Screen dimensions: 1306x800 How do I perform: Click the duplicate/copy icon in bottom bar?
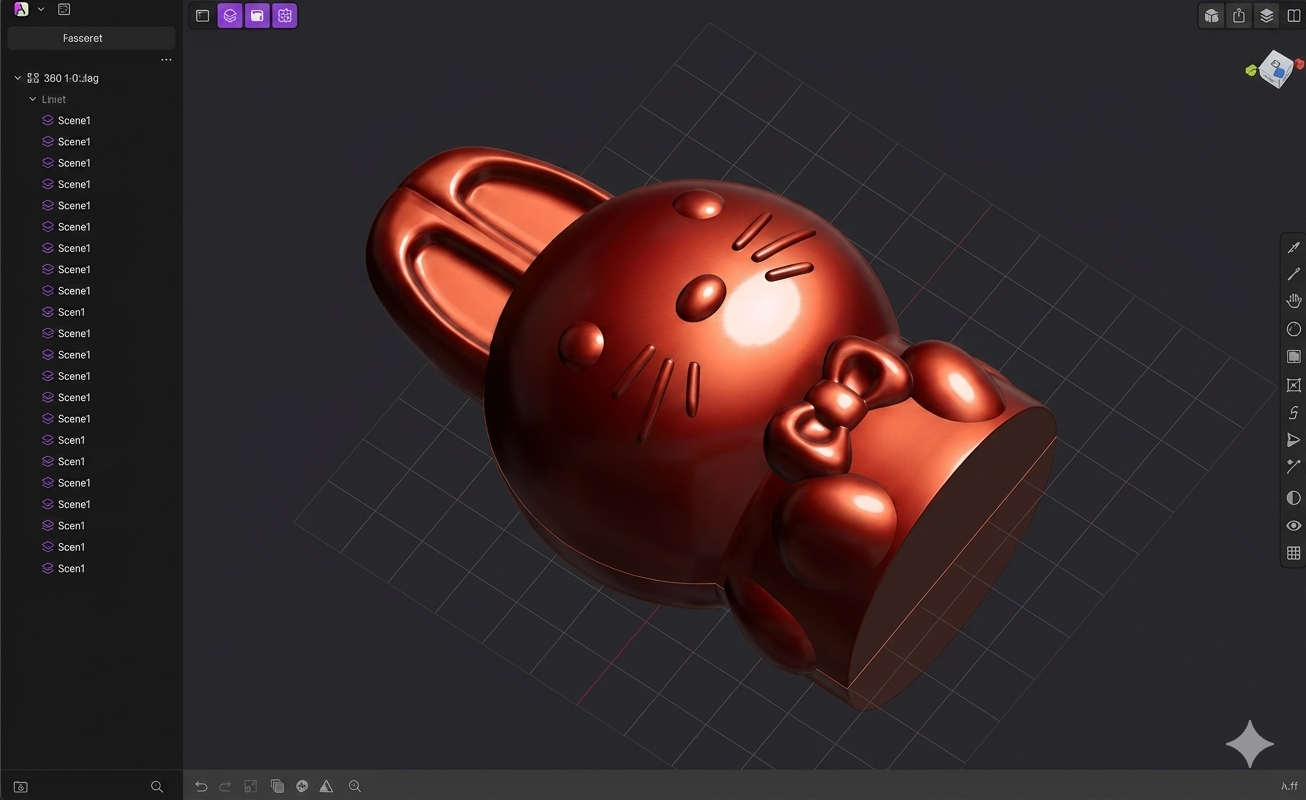click(277, 787)
